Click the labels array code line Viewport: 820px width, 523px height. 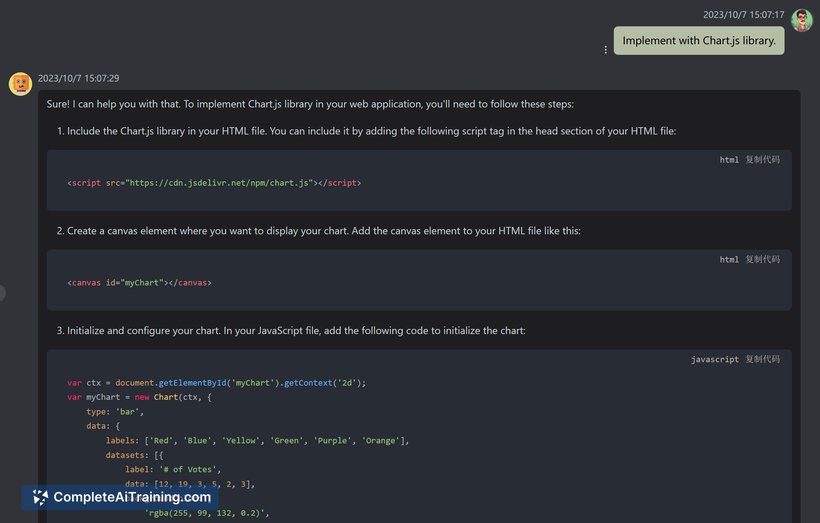pyautogui.click(x=257, y=441)
